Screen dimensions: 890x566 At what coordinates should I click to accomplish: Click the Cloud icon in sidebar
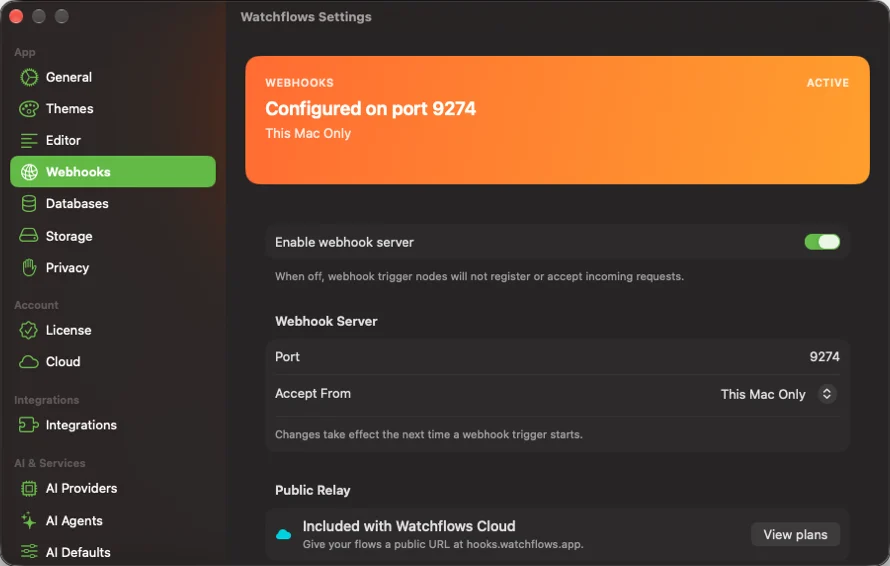[29, 362]
